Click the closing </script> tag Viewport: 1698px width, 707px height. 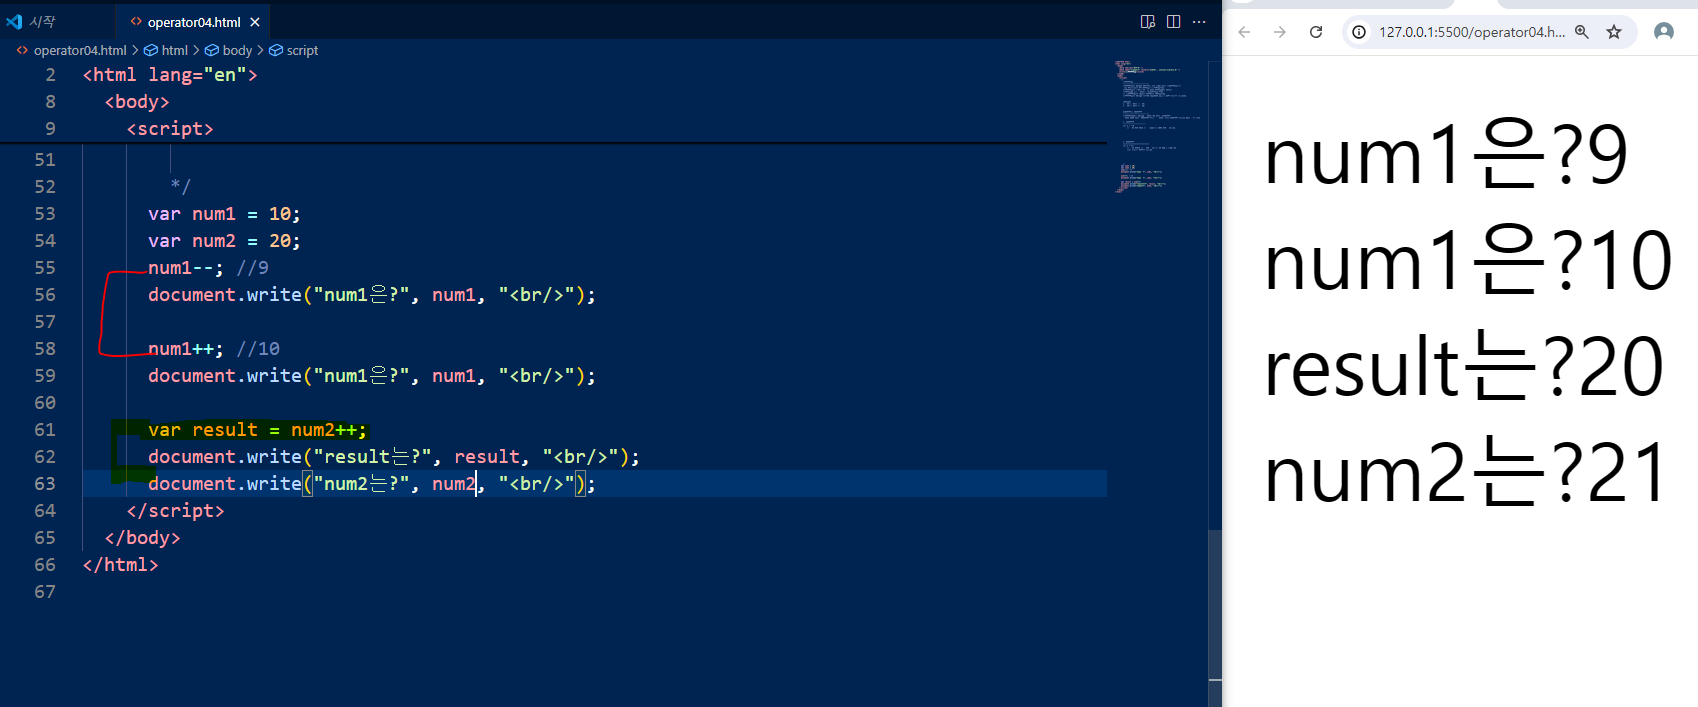click(175, 511)
